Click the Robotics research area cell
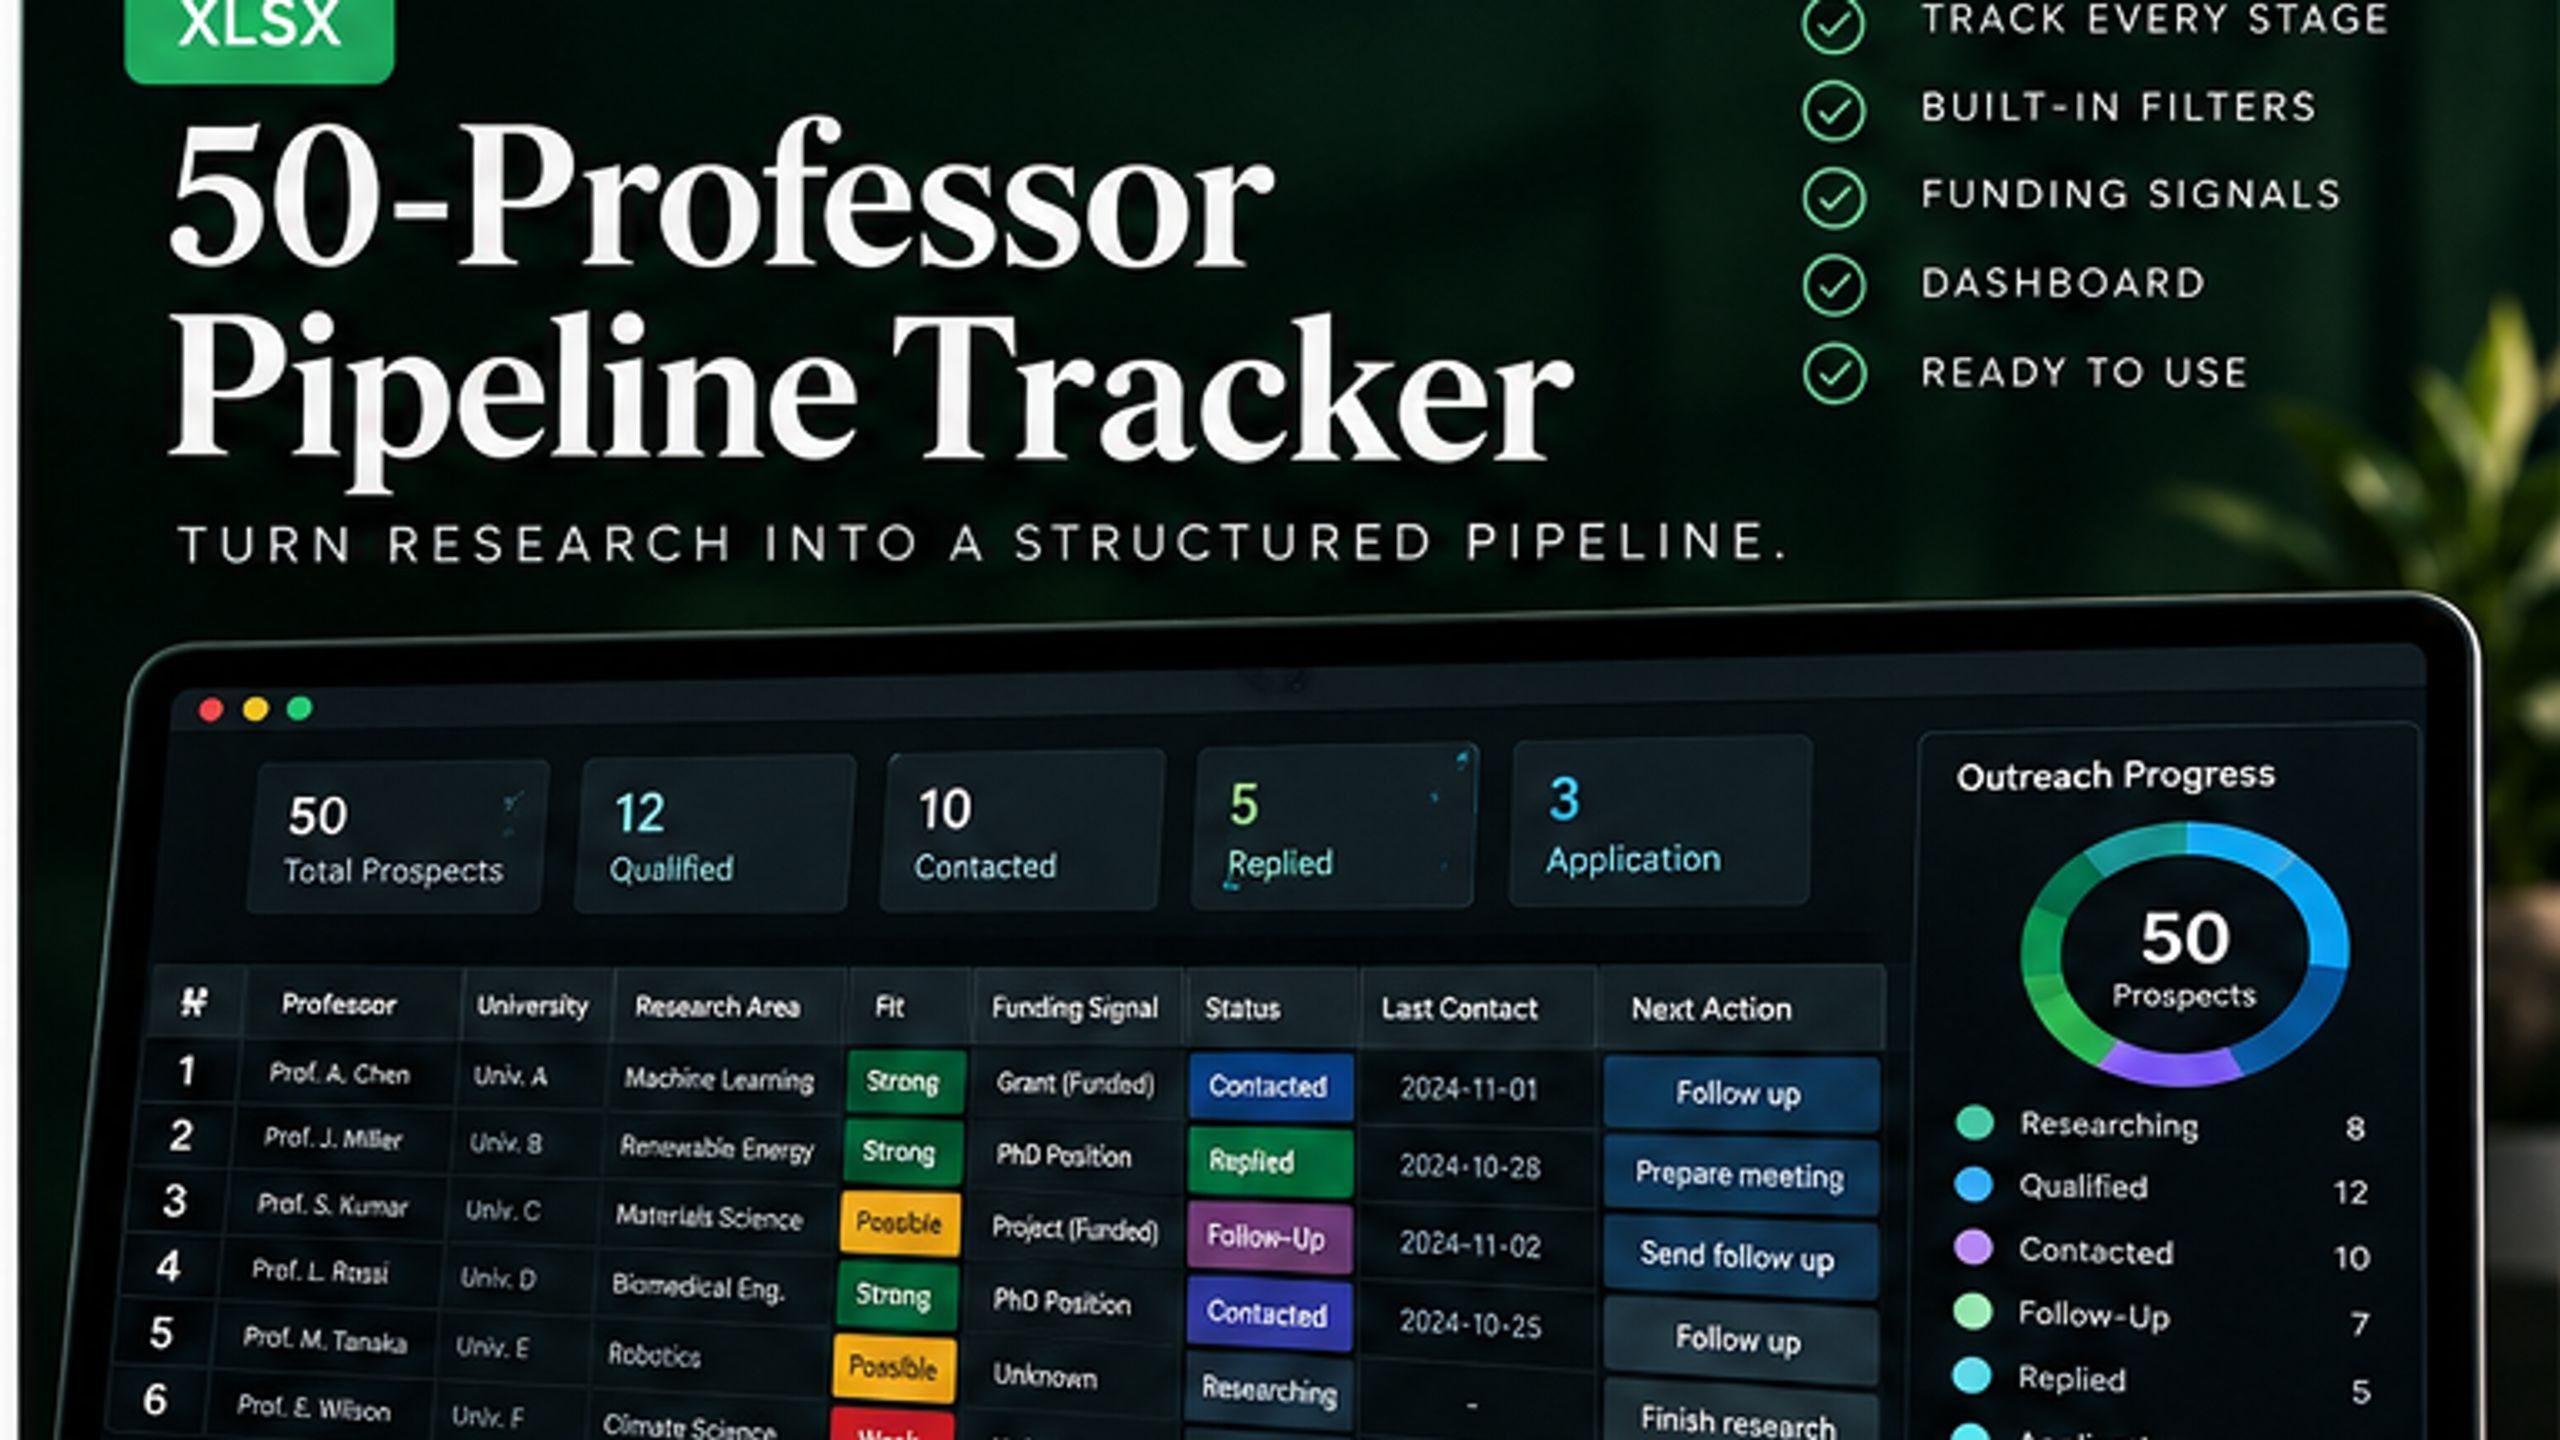Screen dimensions: 2560x1440 (x=654, y=1355)
